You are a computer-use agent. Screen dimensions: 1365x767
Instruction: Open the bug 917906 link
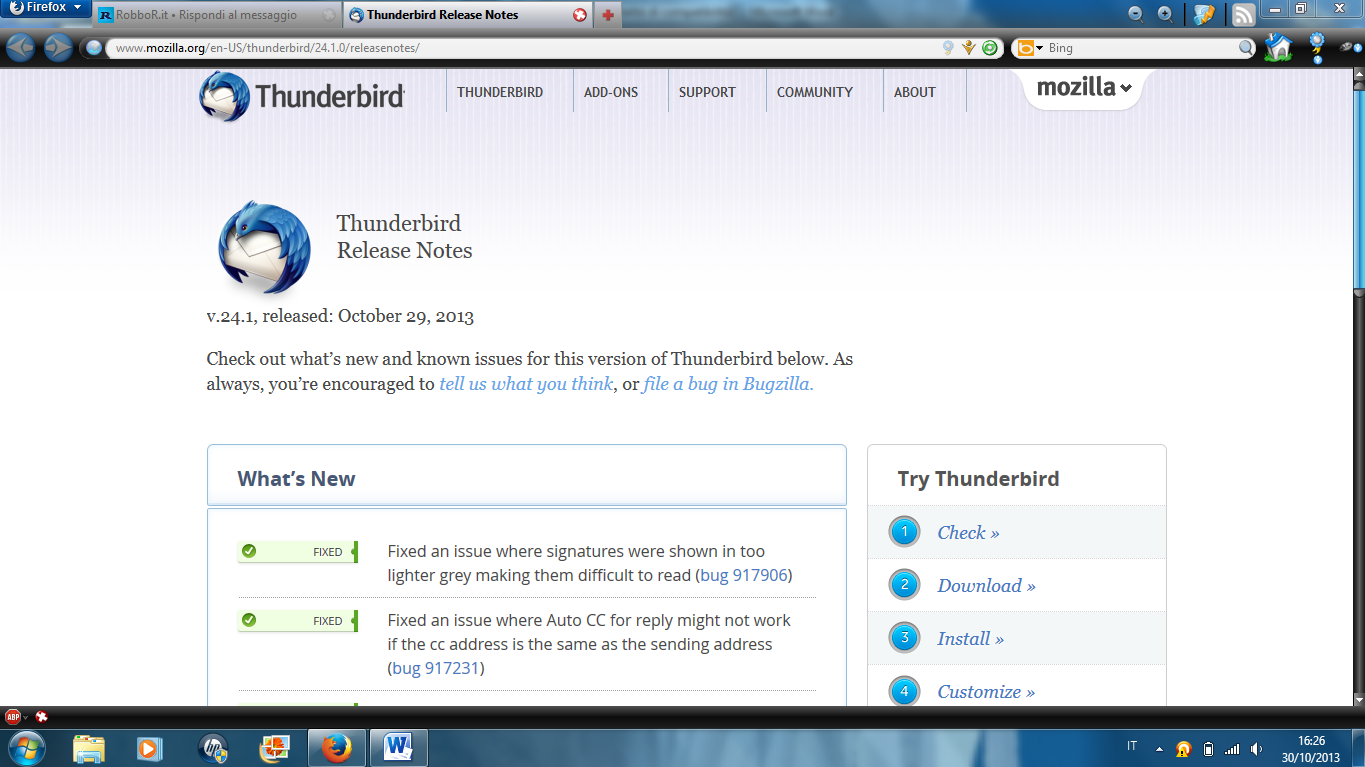pyautogui.click(x=744, y=576)
